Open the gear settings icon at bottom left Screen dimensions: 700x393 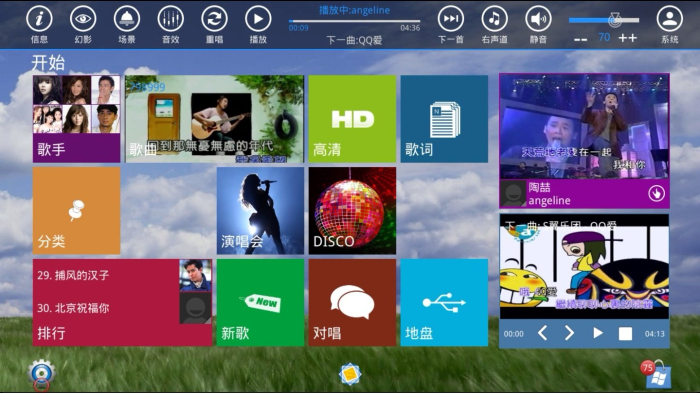pyautogui.click(x=42, y=374)
